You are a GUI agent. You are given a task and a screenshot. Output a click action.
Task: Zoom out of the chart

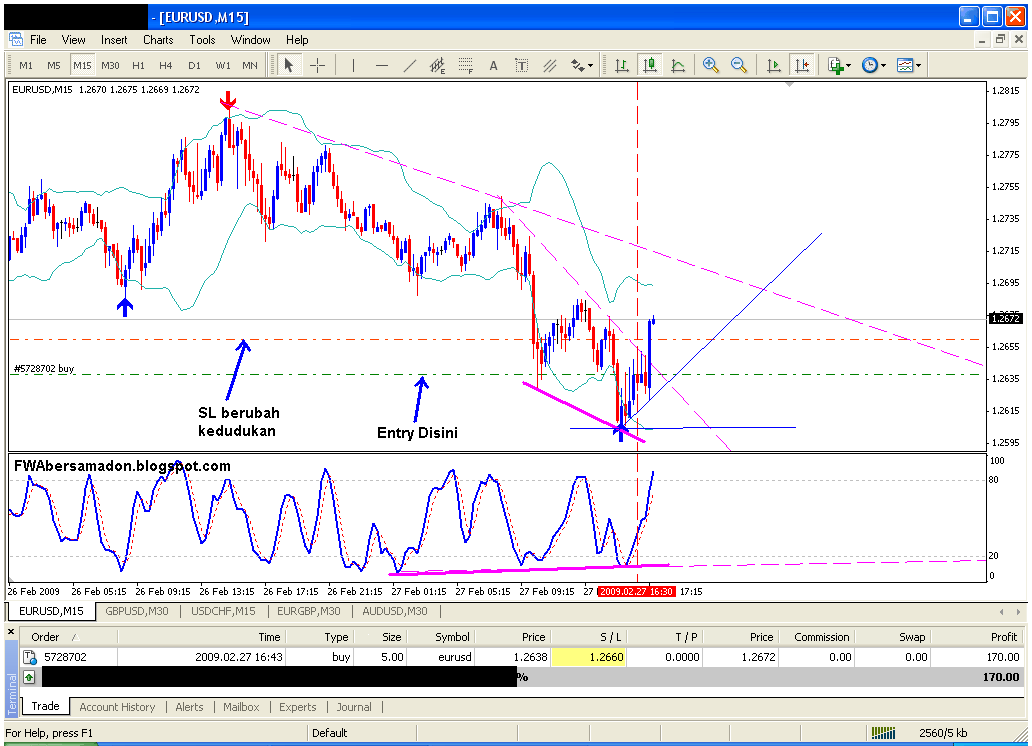coord(738,65)
